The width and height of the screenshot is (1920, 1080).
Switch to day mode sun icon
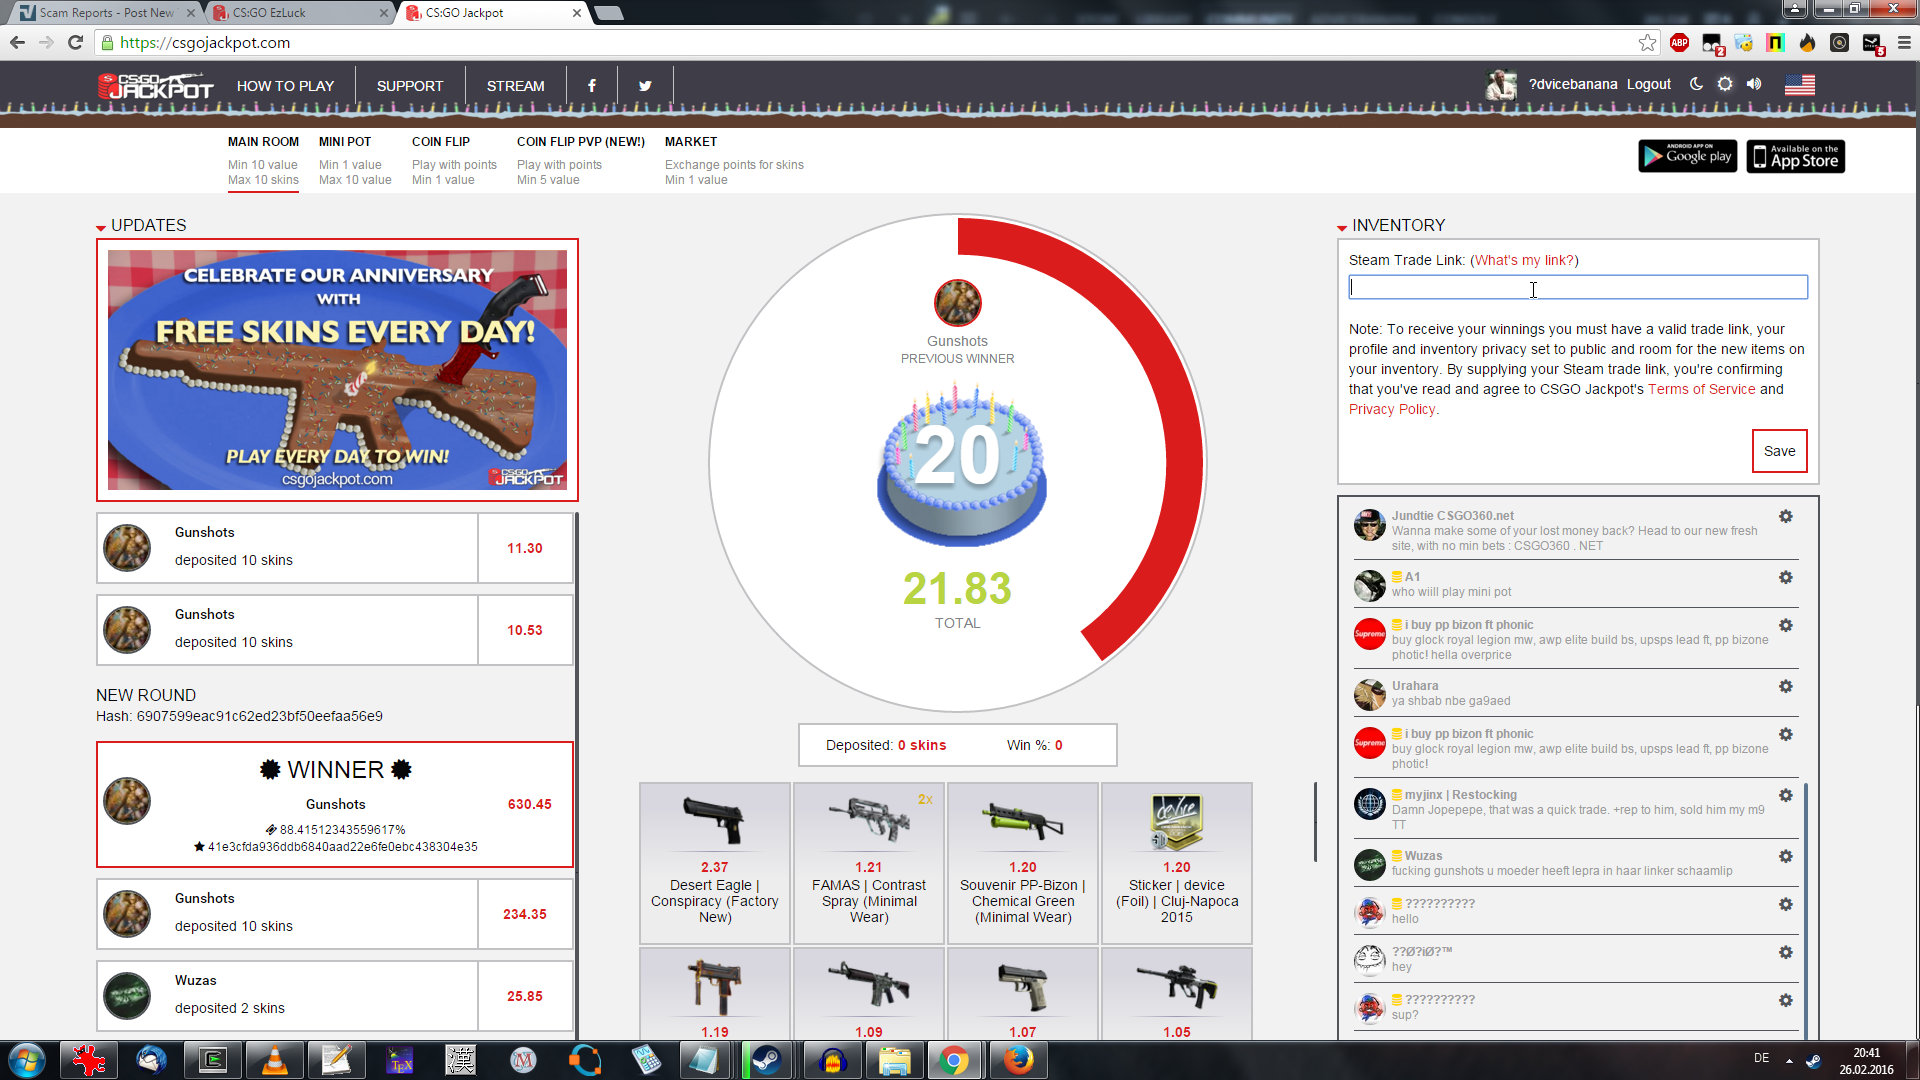[x=1725, y=84]
